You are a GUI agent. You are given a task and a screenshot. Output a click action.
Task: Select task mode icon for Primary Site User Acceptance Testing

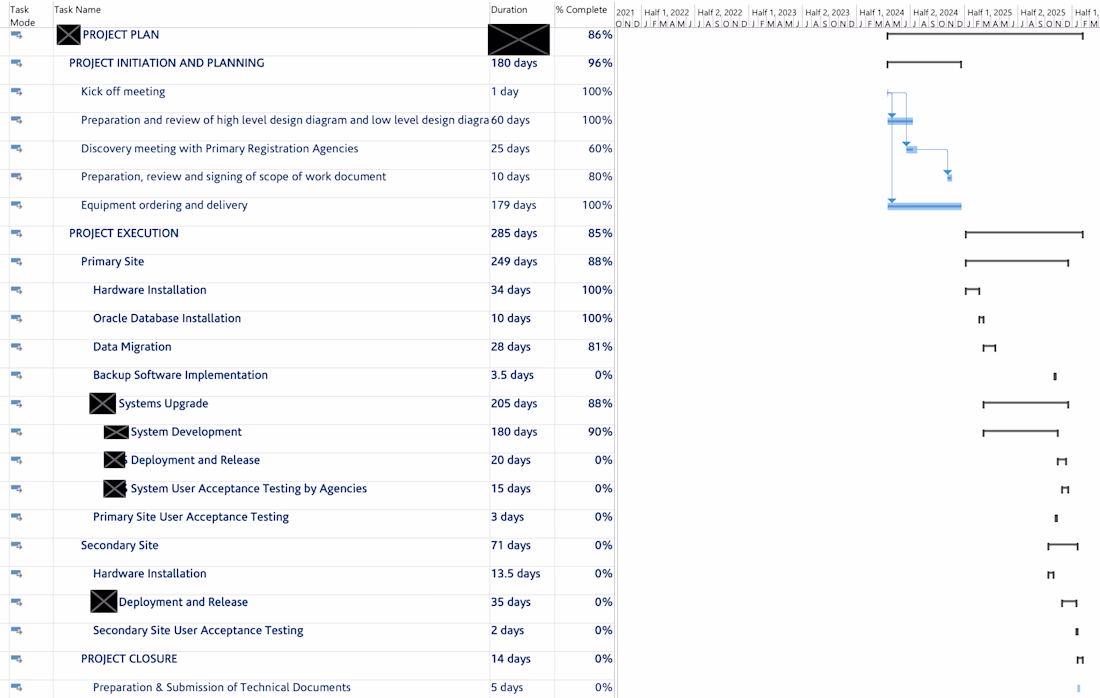(x=16, y=517)
